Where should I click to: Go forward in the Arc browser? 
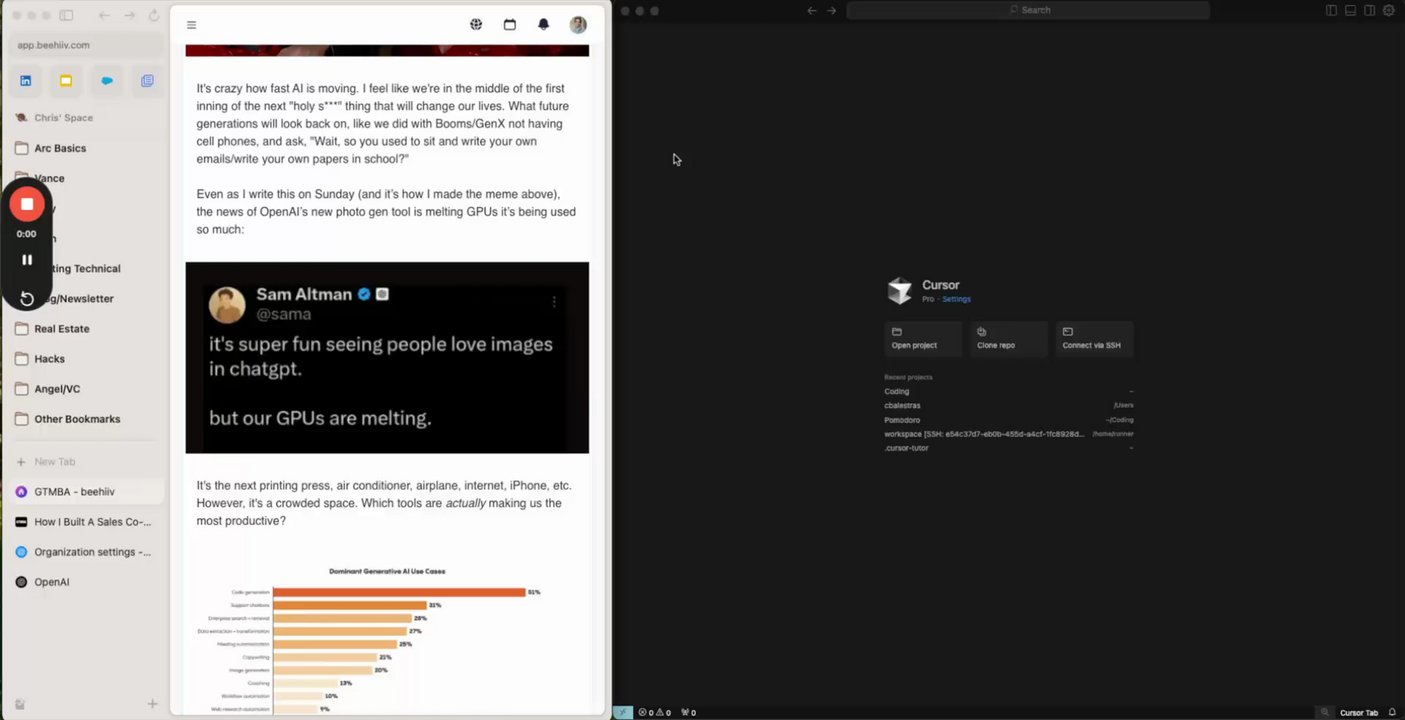130,15
